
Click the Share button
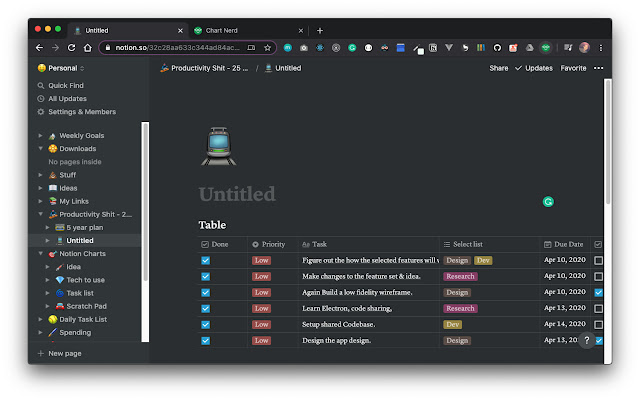click(499, 68)
